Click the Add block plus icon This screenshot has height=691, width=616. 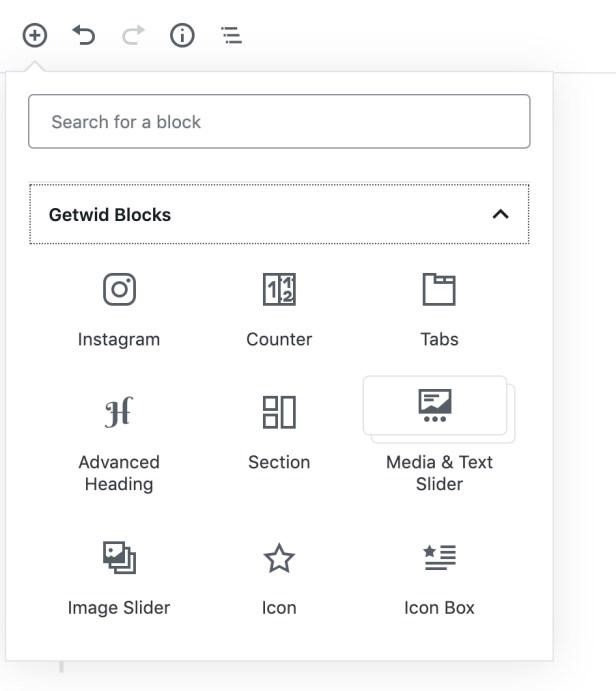click(x=35, y=35)
